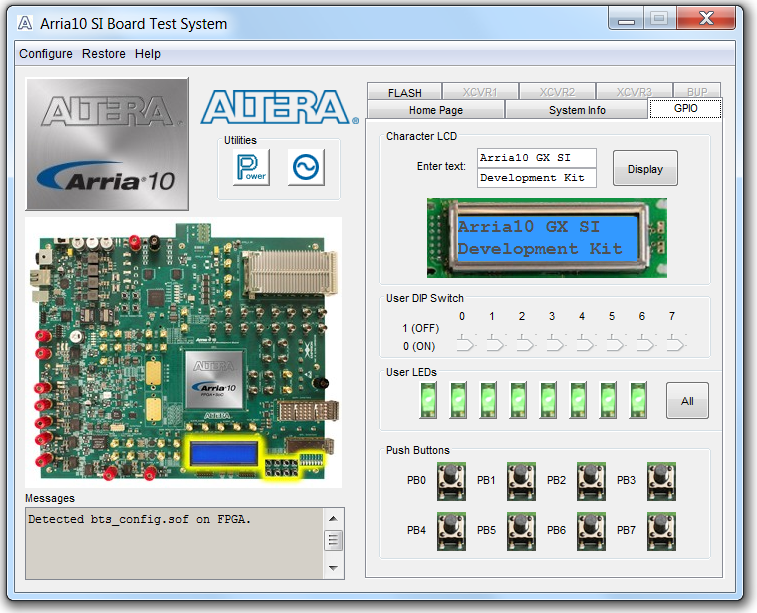757x613 pixels.
Task: Open the Configure menu
Action: (x=46, y=54)
